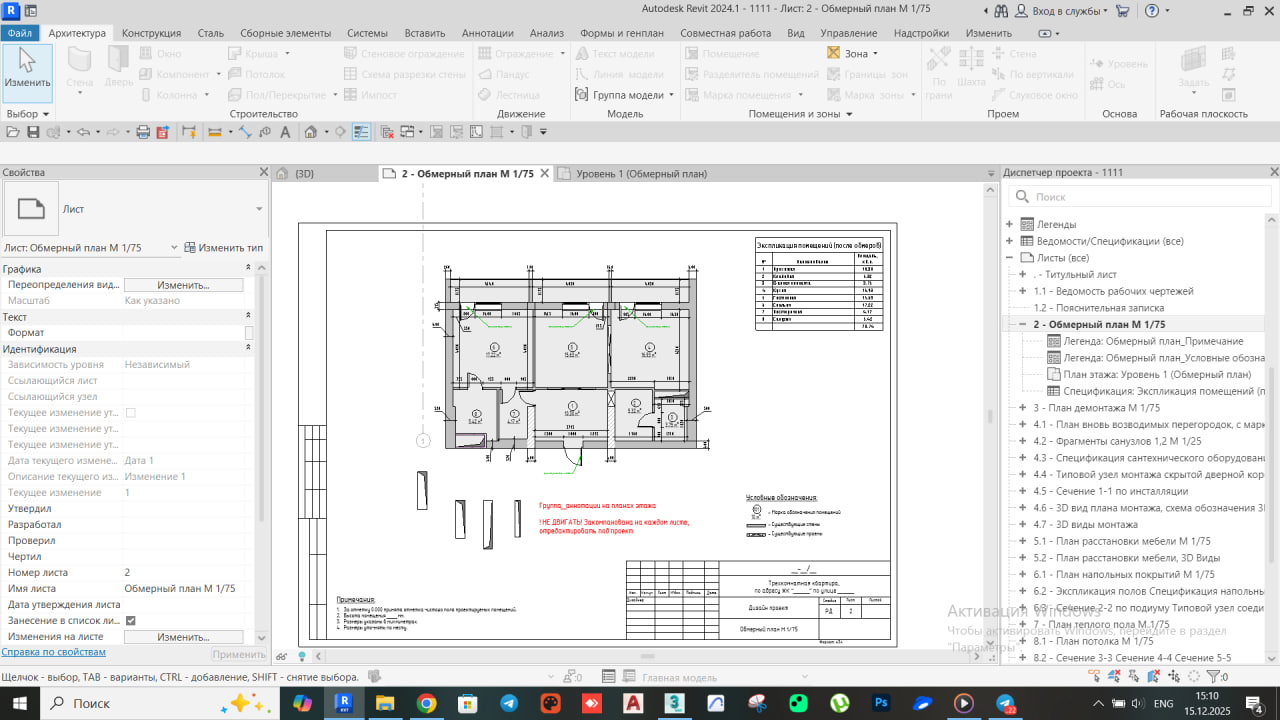Click the Save icon in quick access toolbar

pyautogui.click(x=33, y=132)
